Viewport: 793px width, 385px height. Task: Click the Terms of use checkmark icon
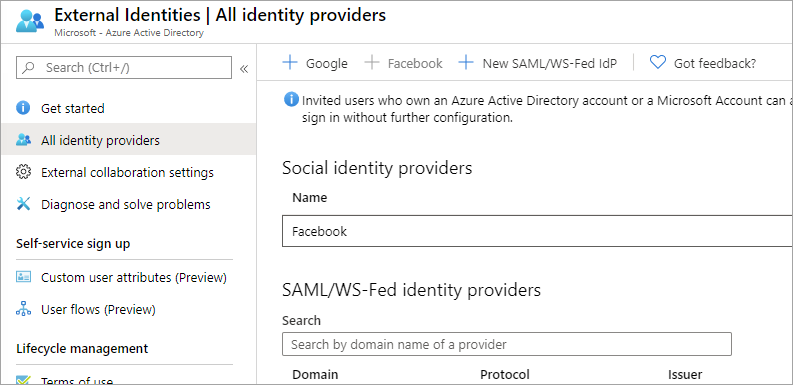coord(23,380)
